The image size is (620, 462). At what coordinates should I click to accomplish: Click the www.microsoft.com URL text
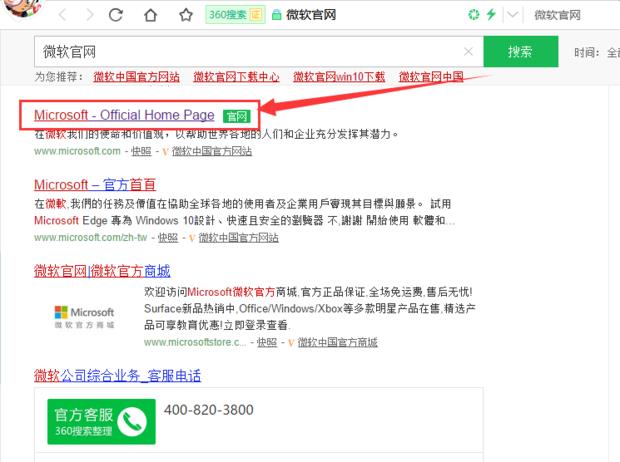pos(77,151)
